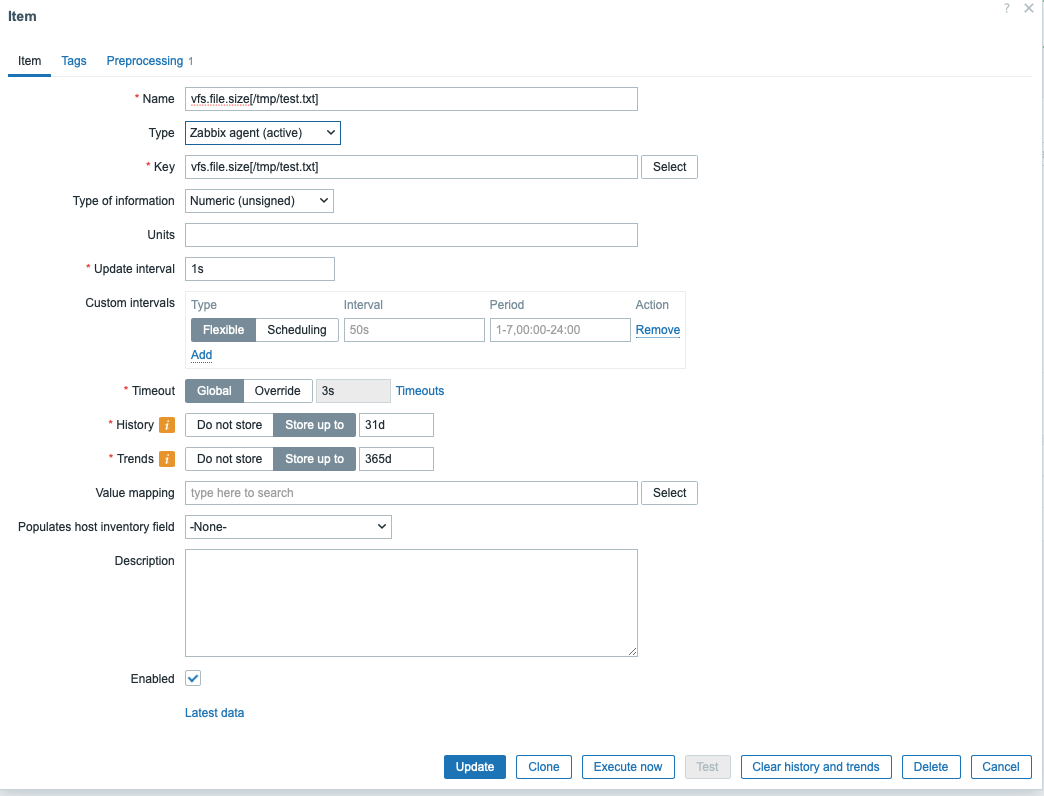Remove the custom interval row
1044x796 pixels.
(x=658, y=330)
